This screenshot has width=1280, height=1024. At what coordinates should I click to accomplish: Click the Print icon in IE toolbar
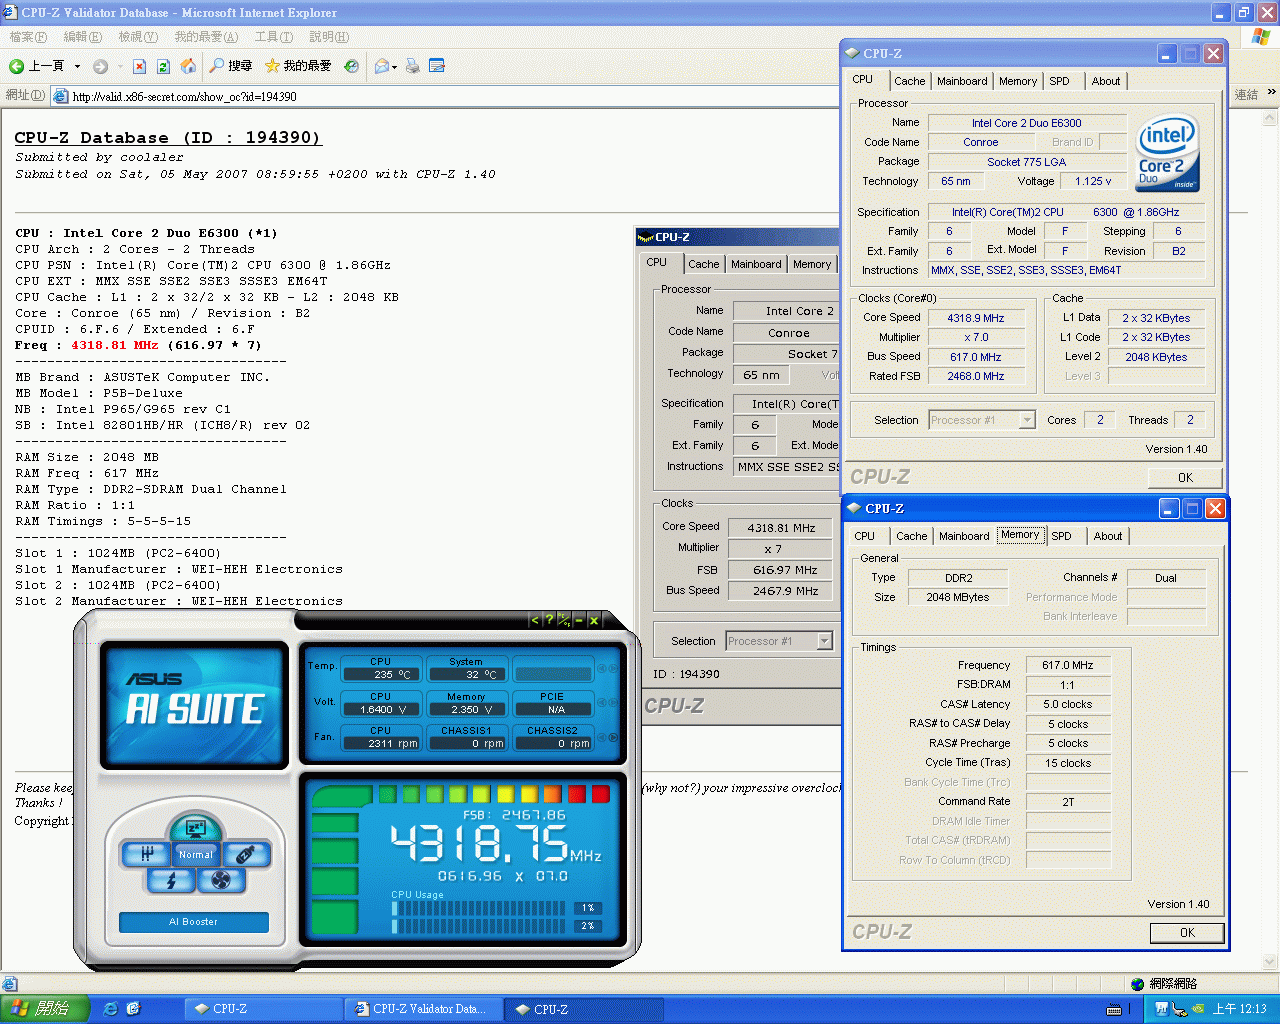click(x=412, y=66)
